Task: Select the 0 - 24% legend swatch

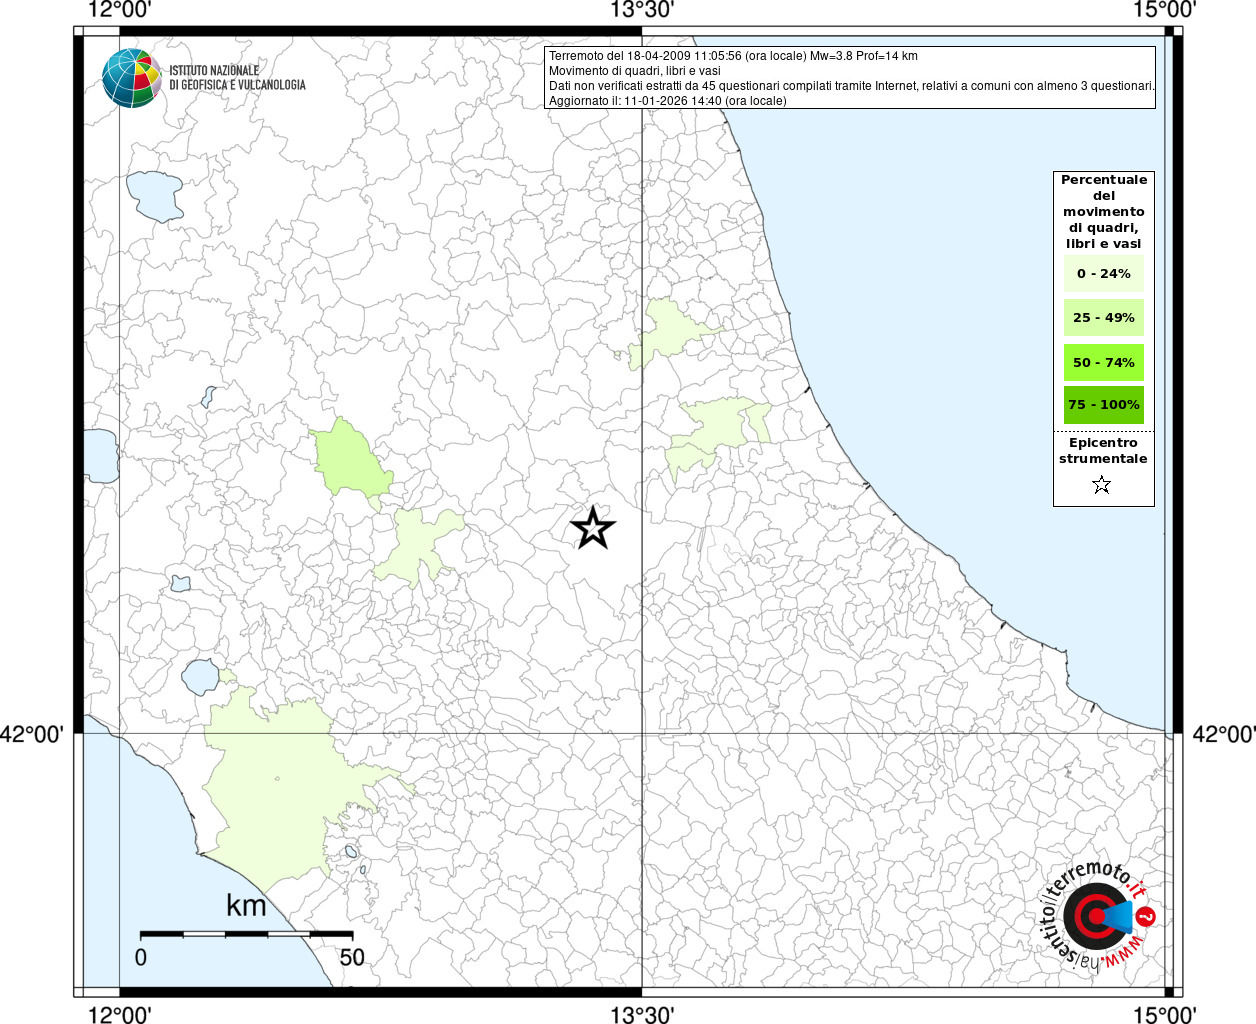Action: pos(1104,273)
